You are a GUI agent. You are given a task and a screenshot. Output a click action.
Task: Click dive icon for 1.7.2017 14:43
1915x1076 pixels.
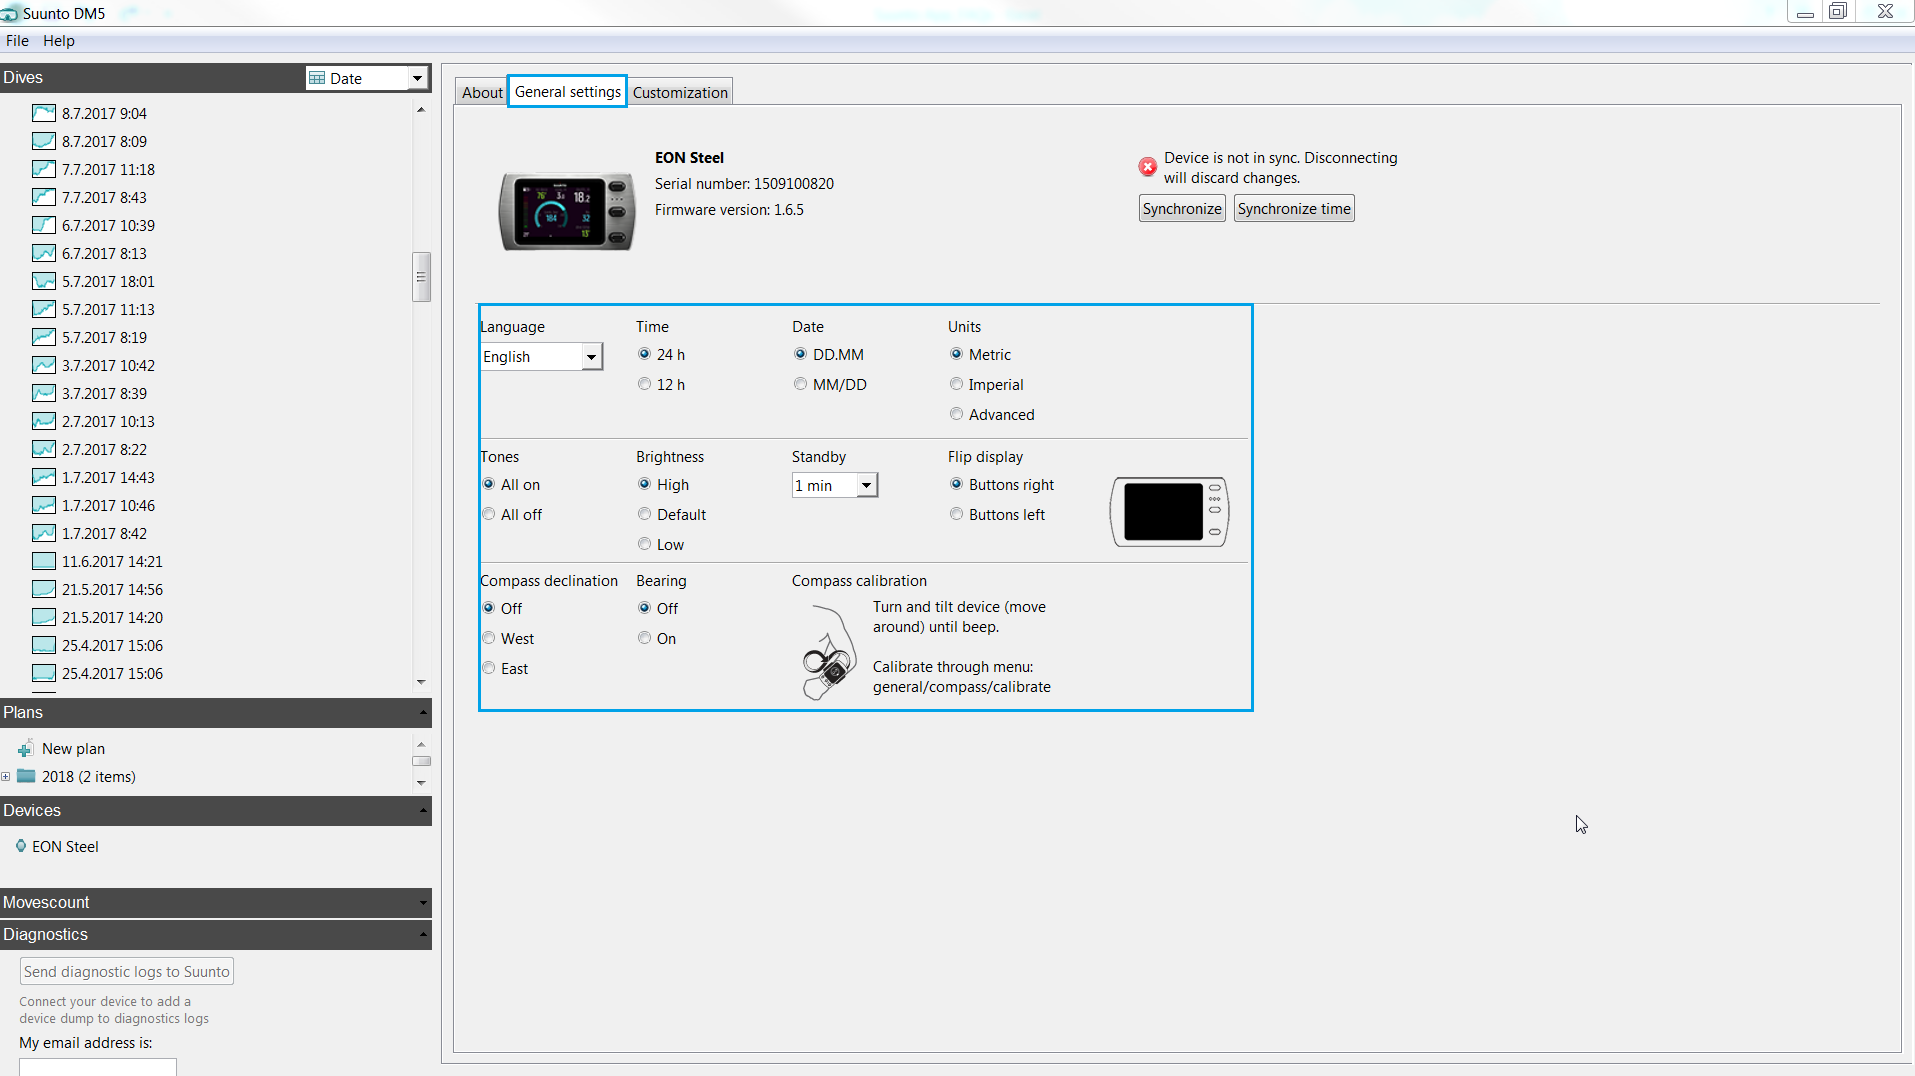coord(43,477)
